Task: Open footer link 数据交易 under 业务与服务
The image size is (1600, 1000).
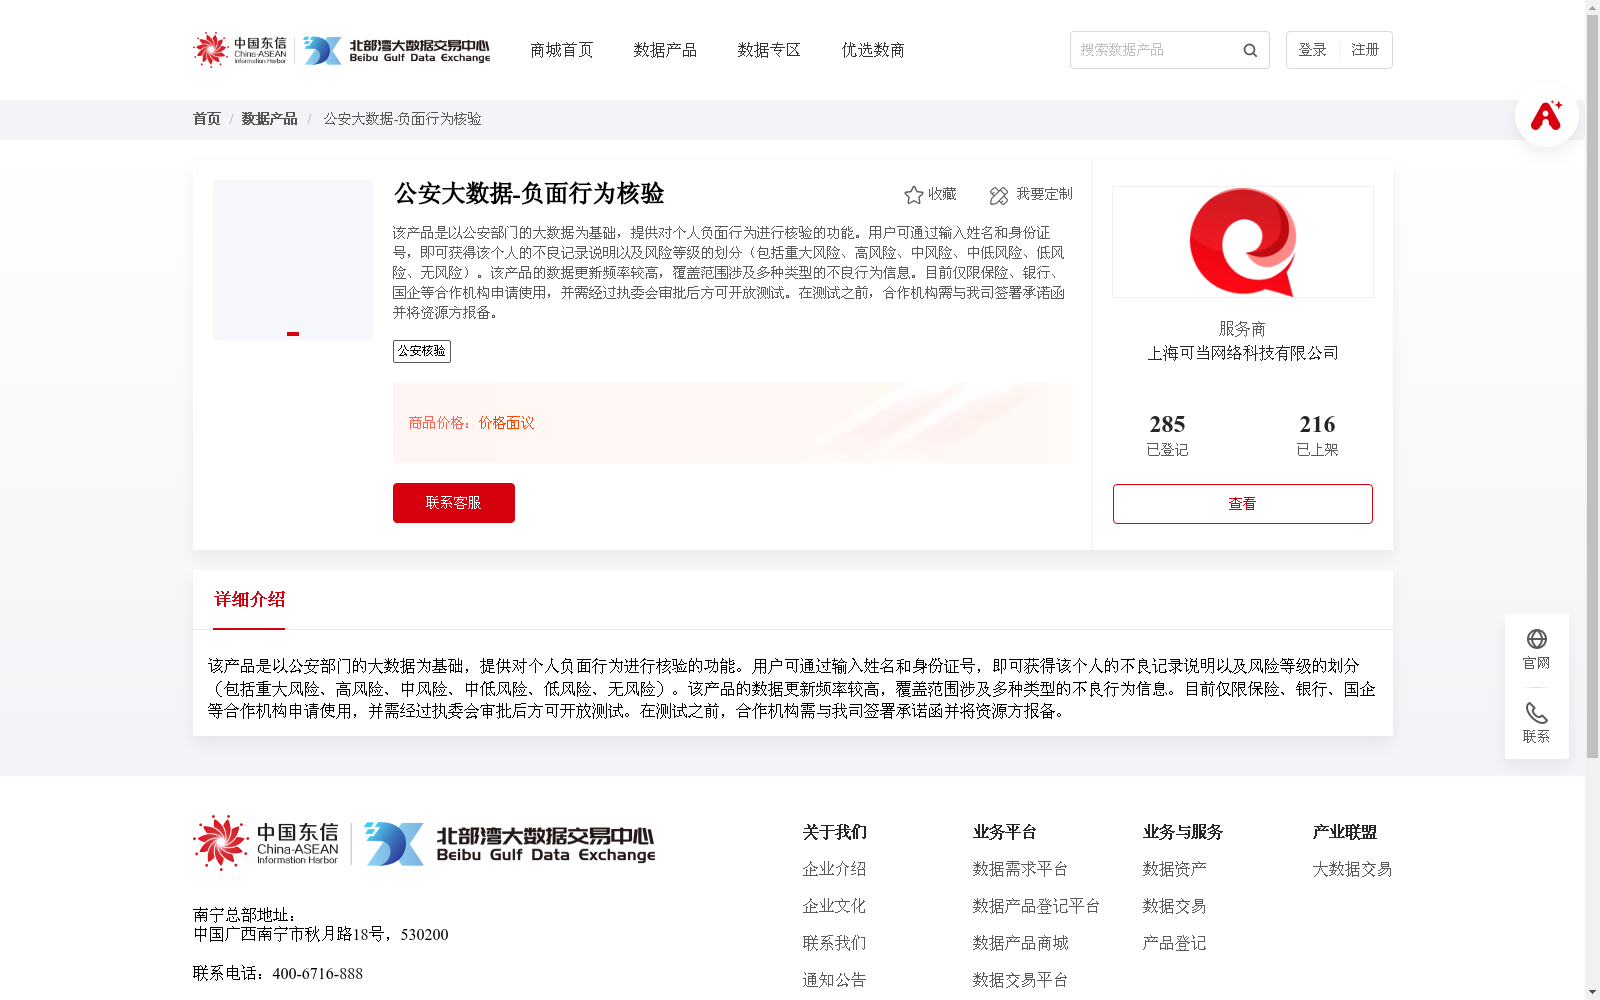Action: click(1174, 906)
